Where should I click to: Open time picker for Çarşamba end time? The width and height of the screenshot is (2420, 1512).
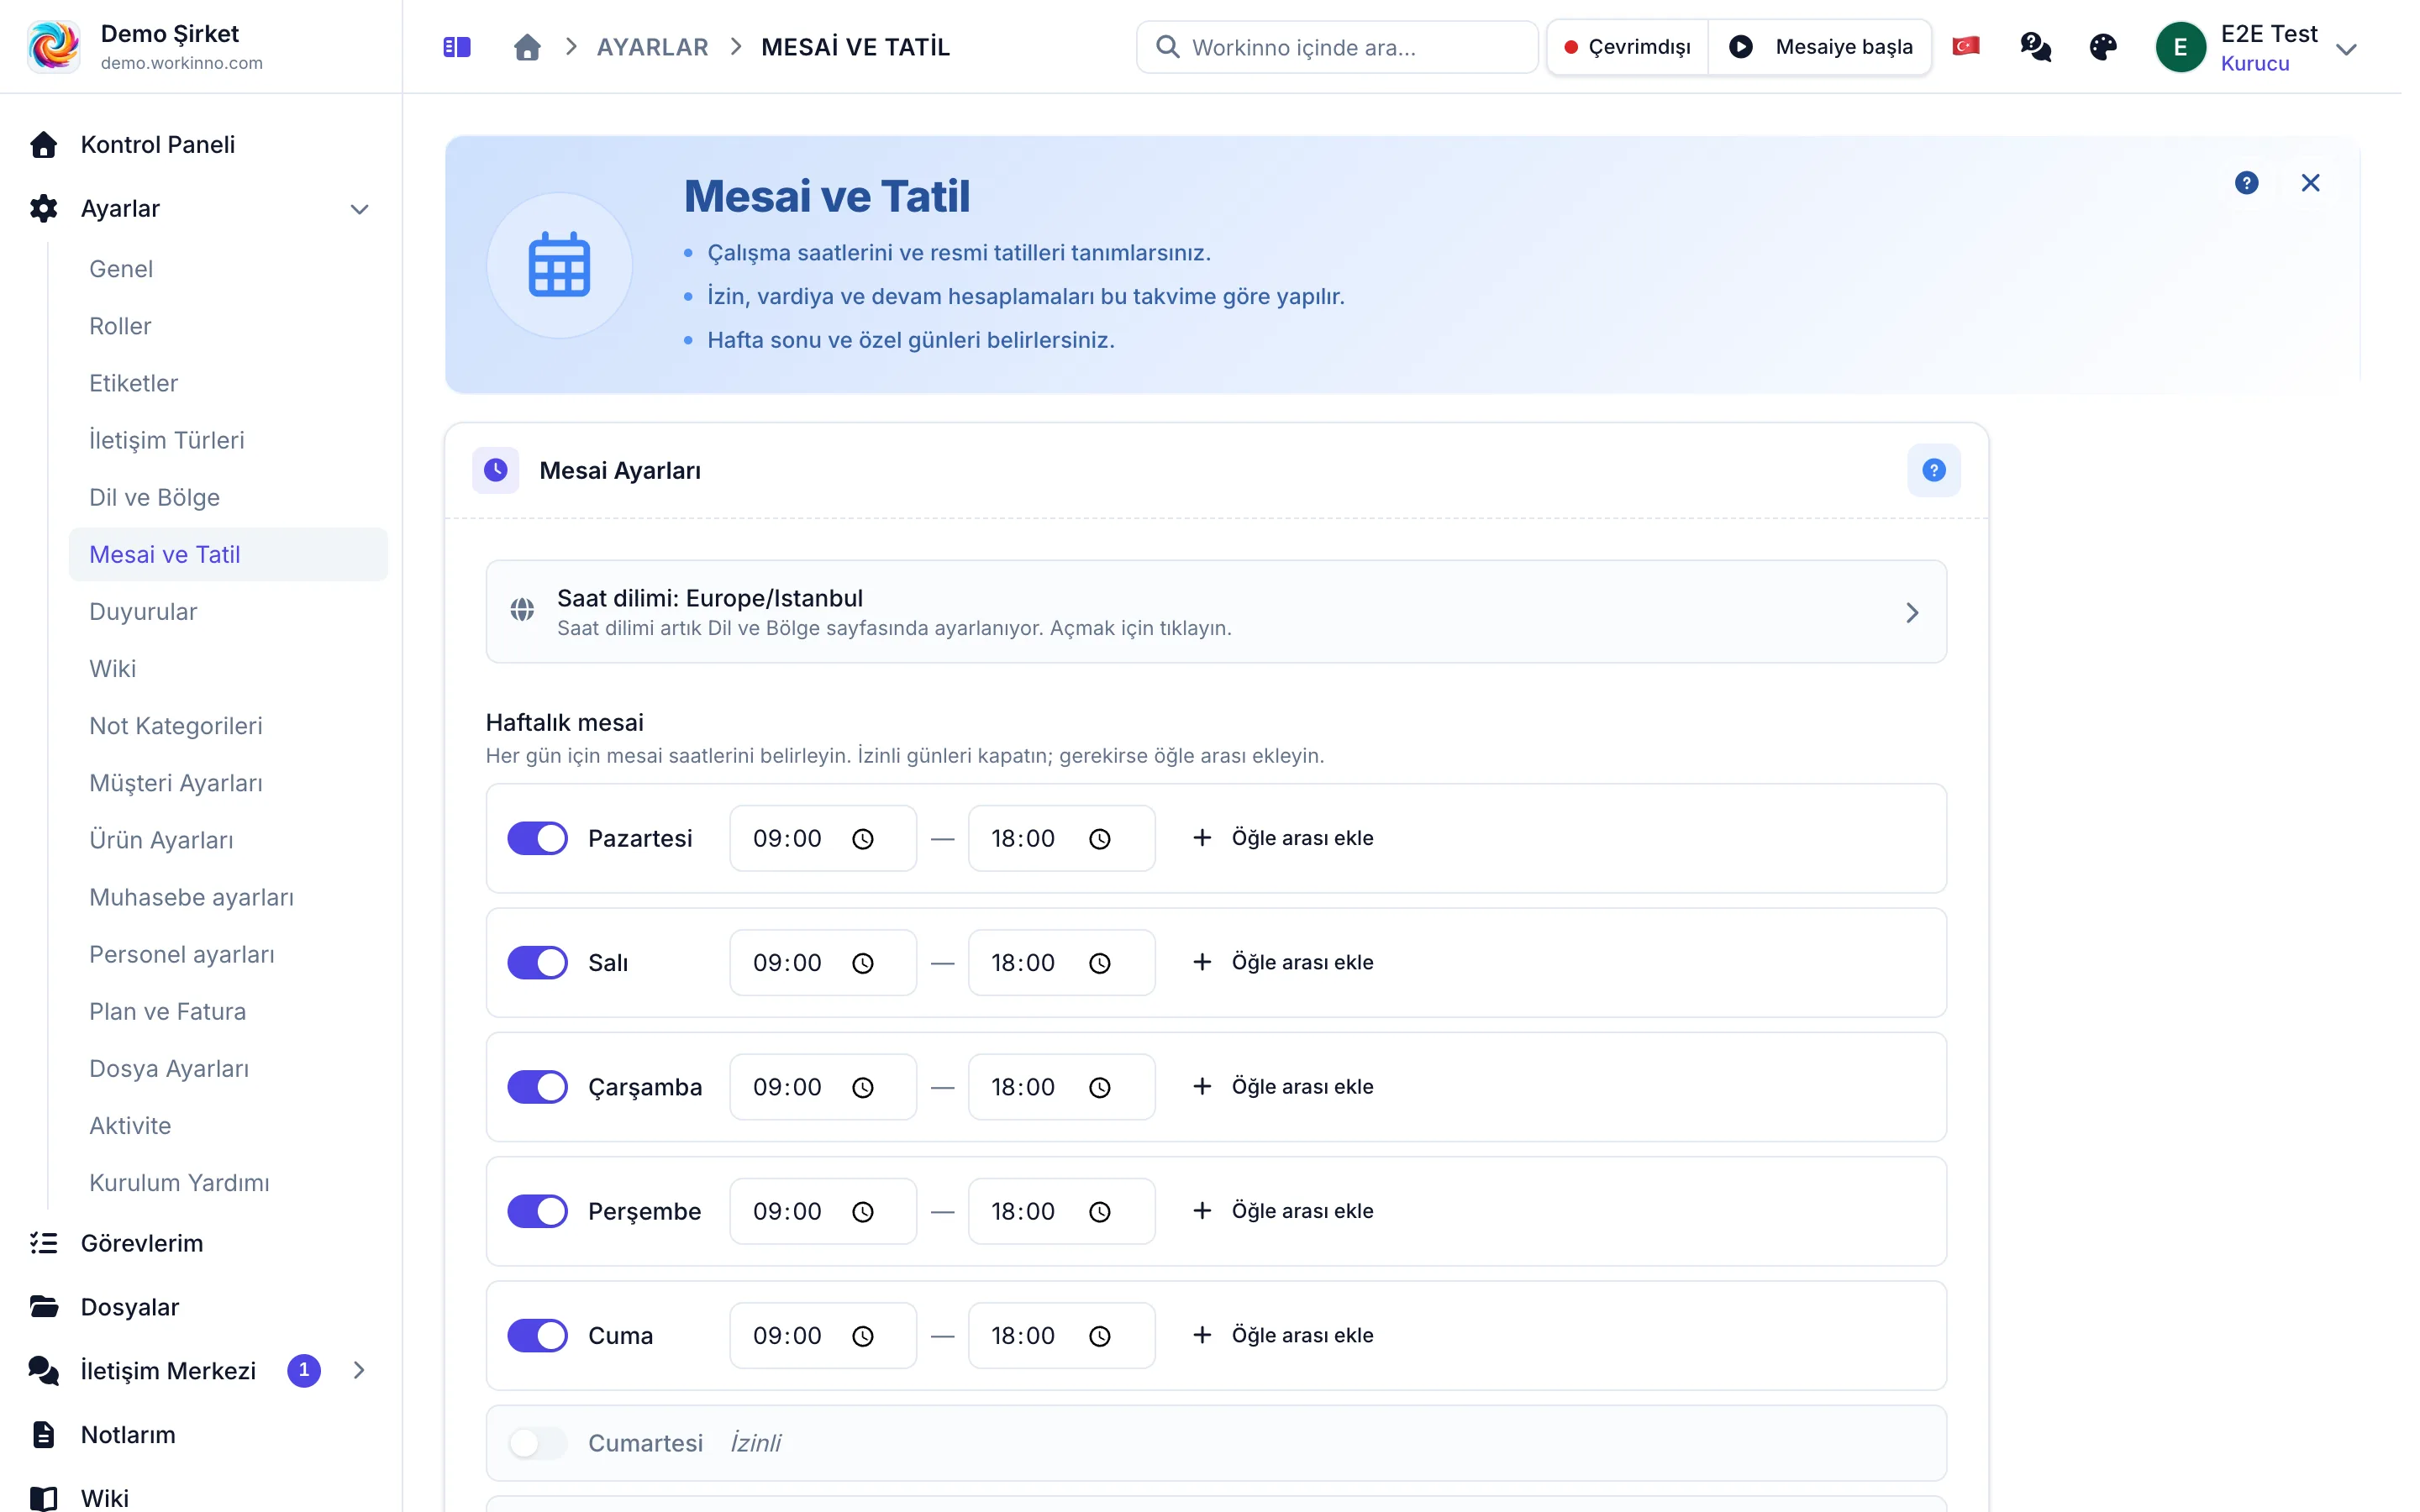pyautogui.click(x=1100, y=1087)
